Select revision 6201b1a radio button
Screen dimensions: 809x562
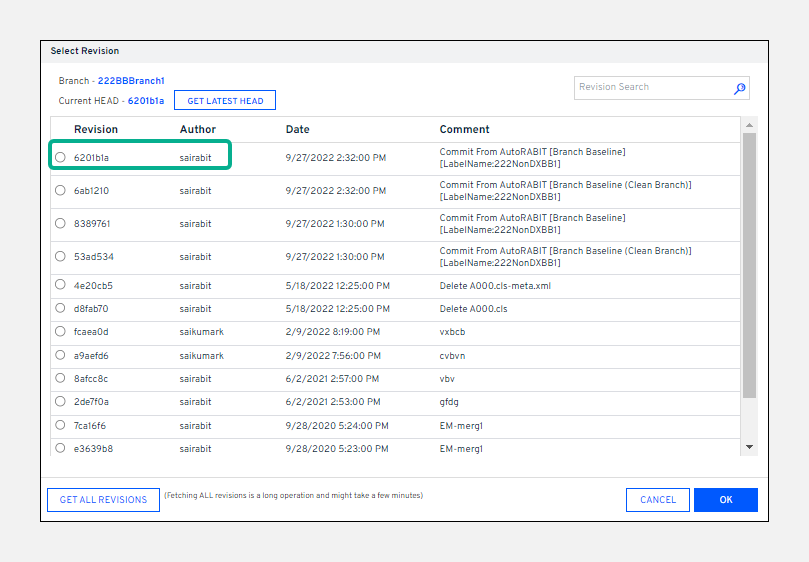coord(60,158)
